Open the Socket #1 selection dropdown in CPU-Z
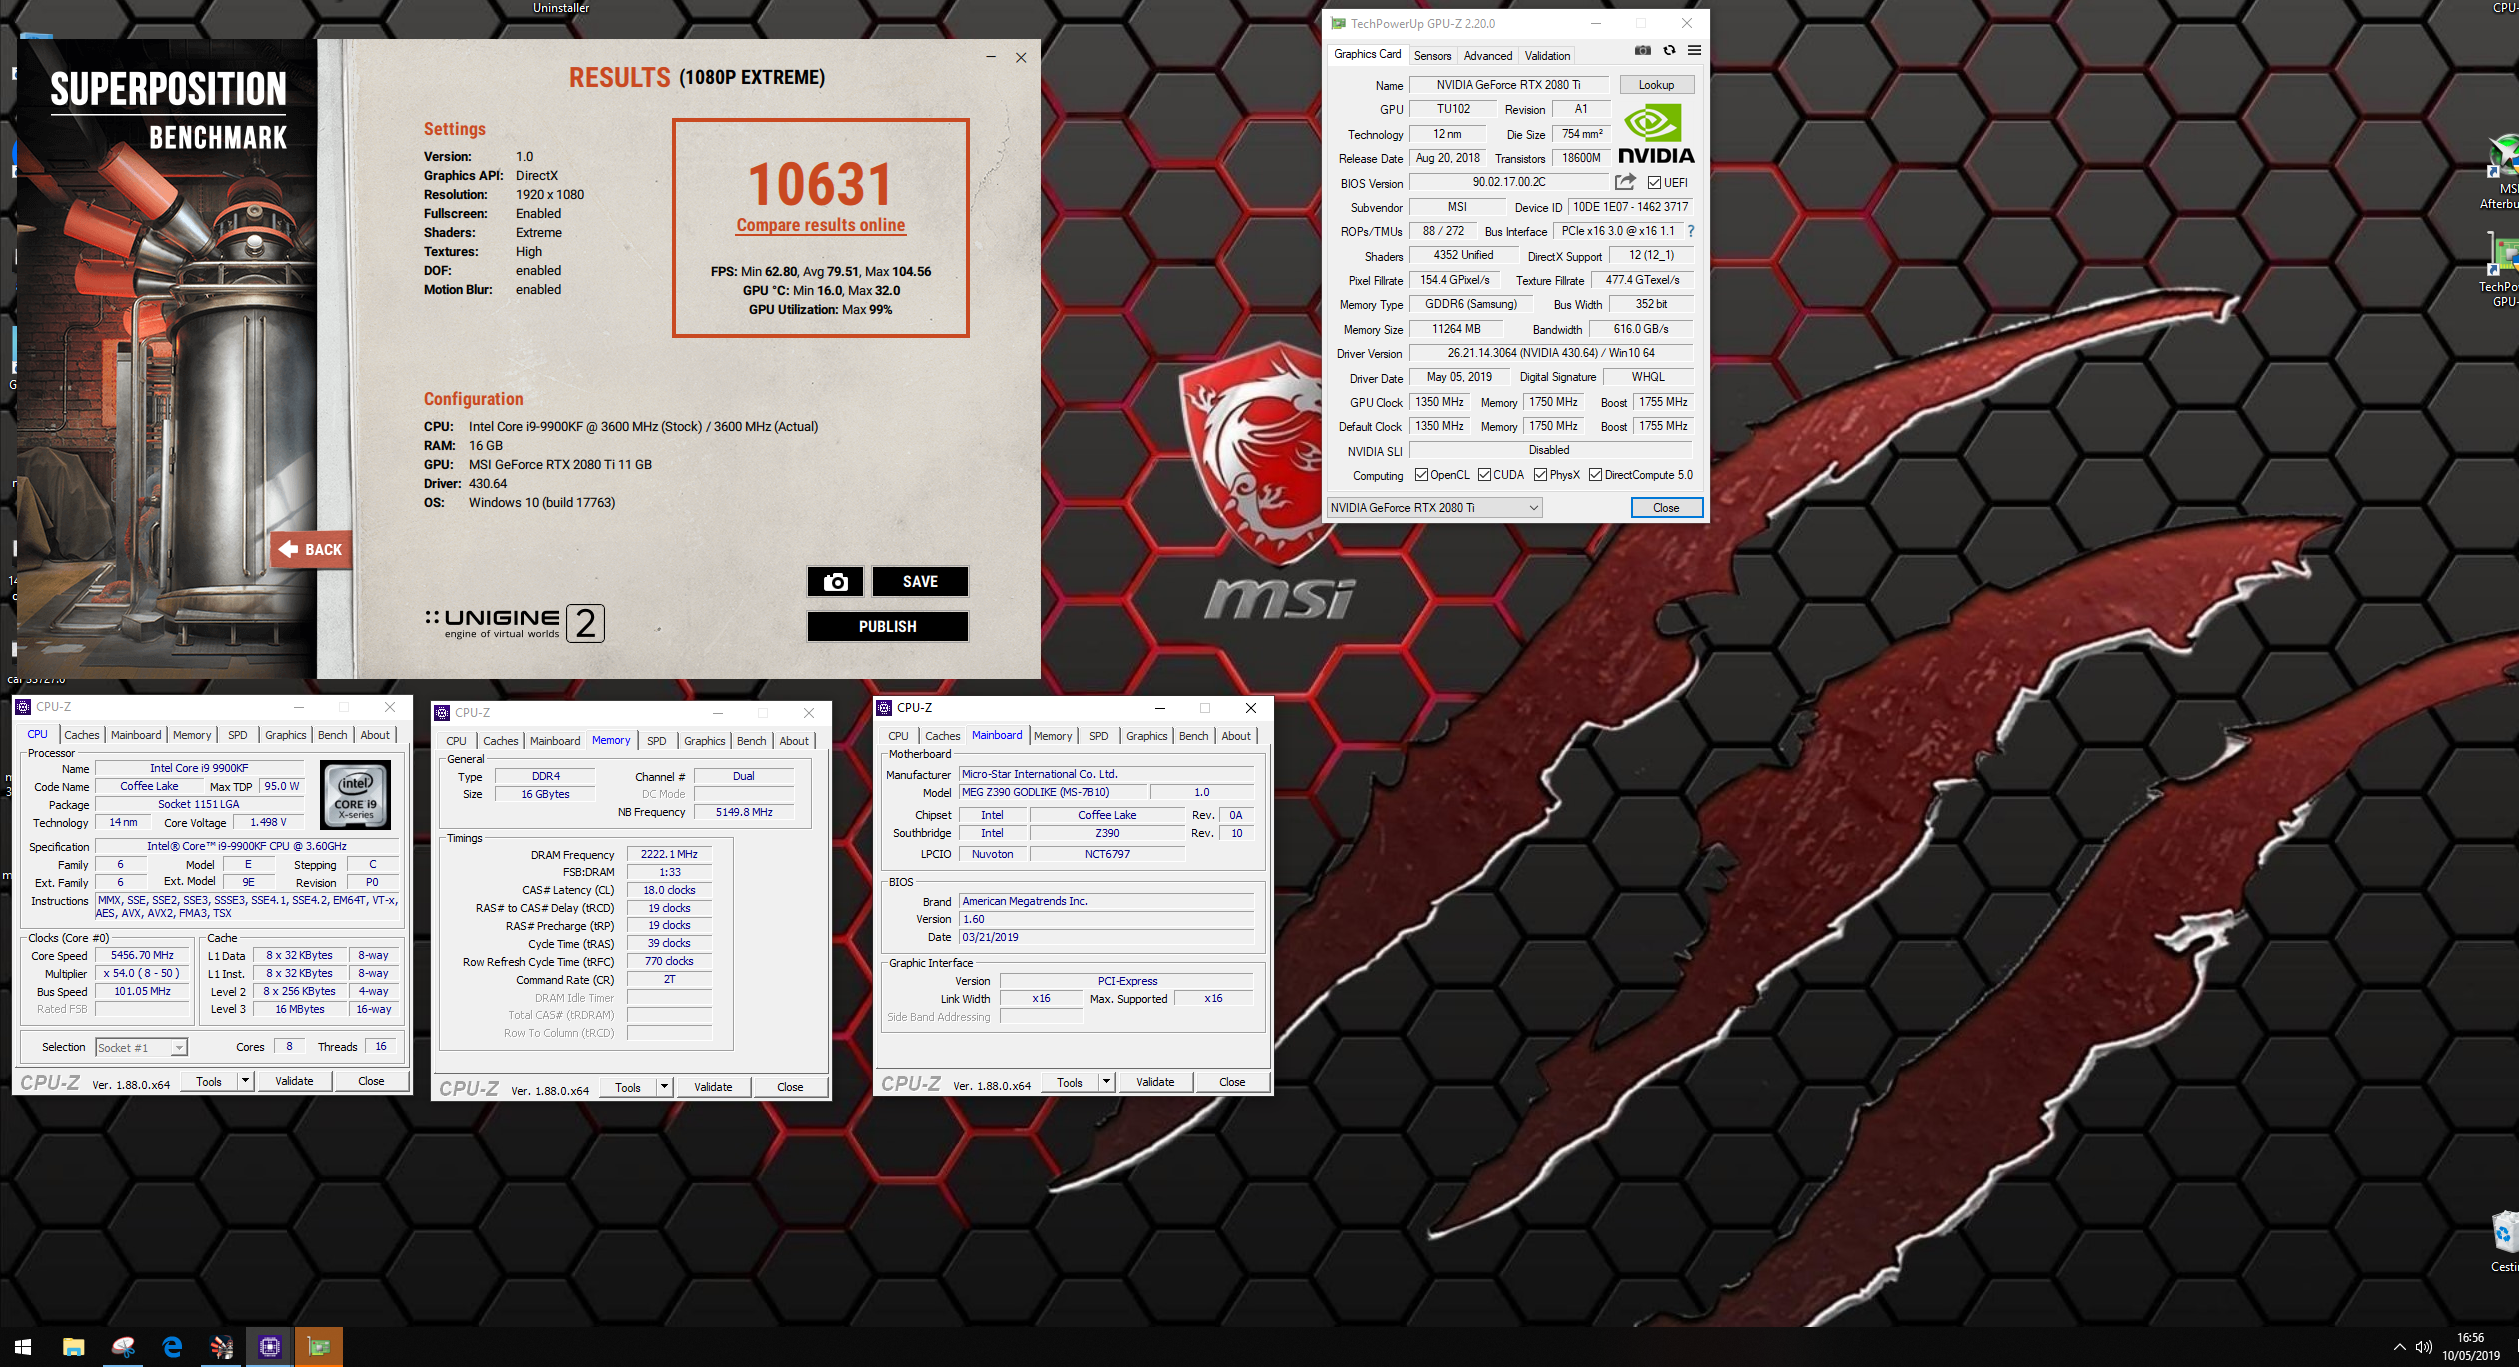This screenshot has width=2519, height=1367. click(141, 1048)
